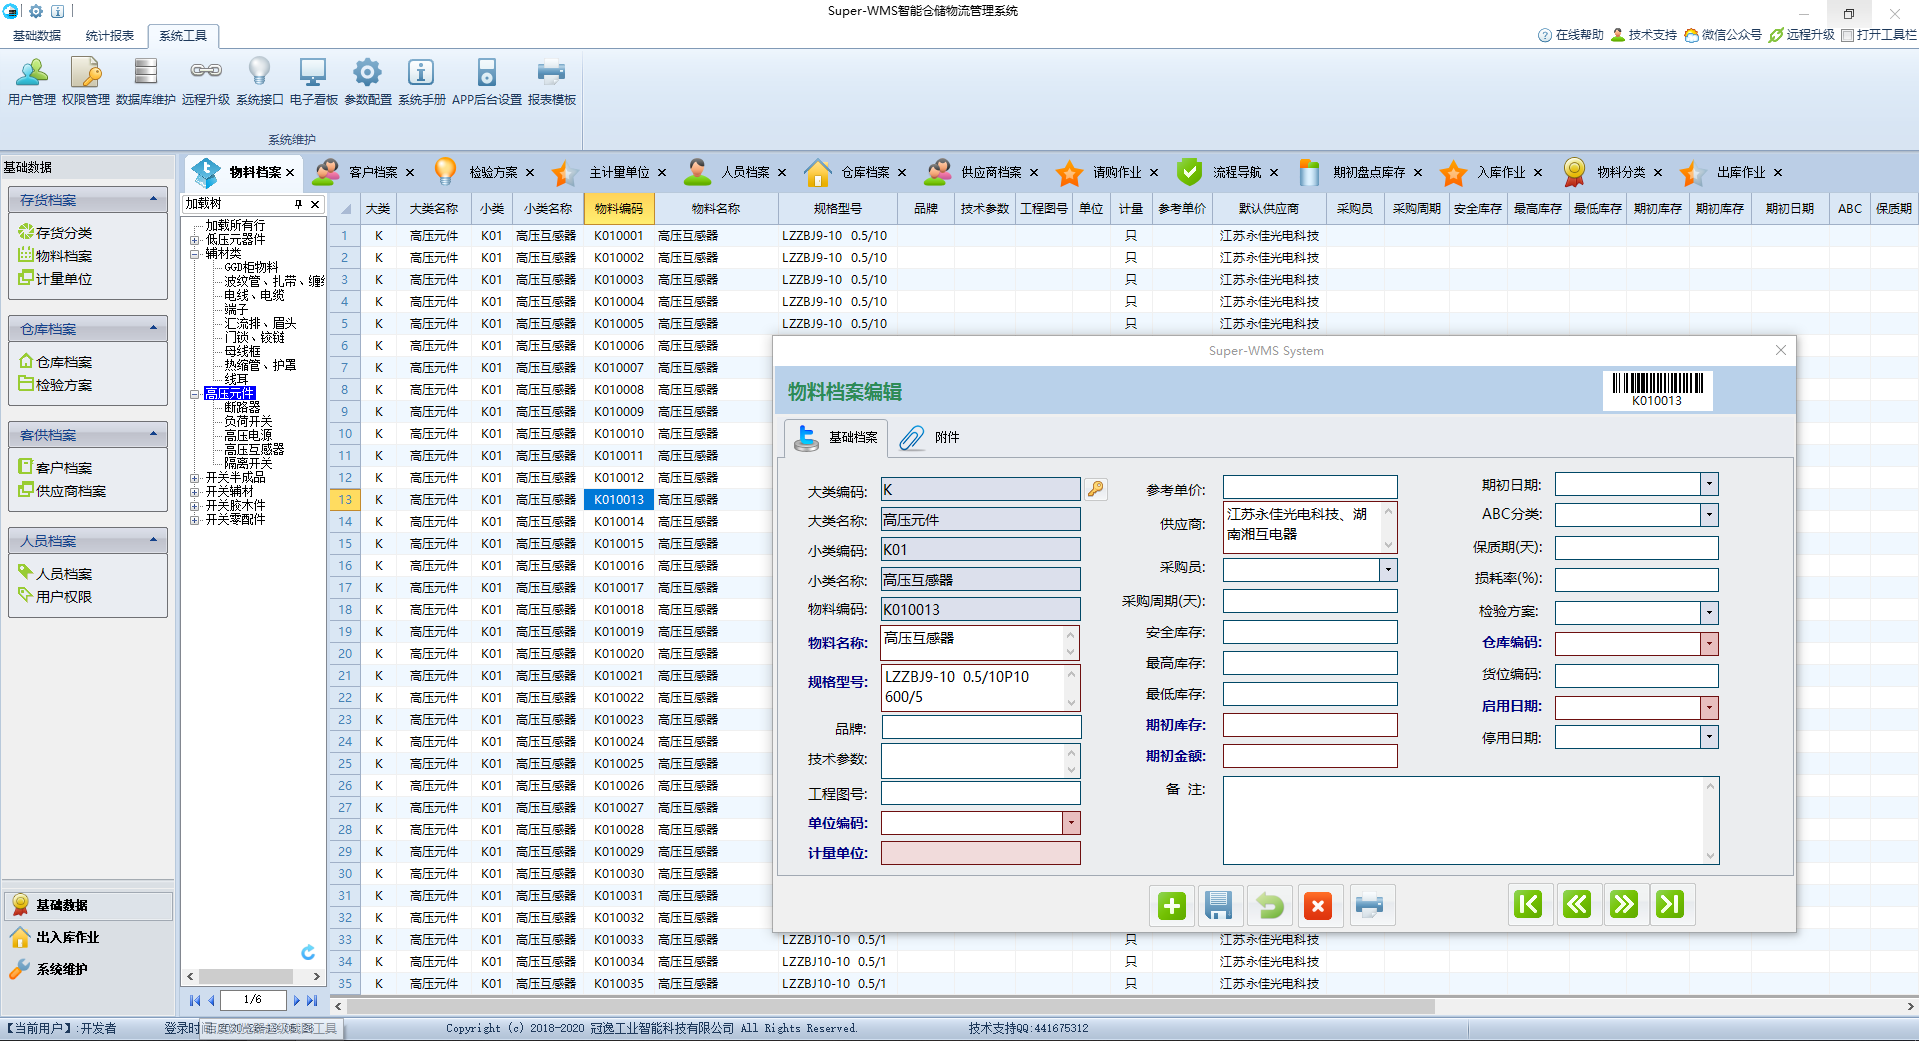1919x1041 pixels.
Task: Click the green add-record button in dialog
Action: click(x=1172, y=905)
